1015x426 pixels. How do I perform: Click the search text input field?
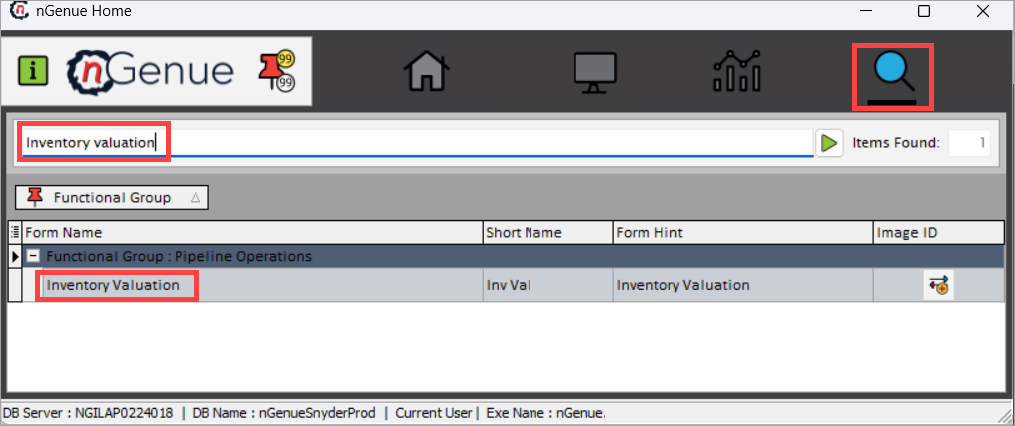(x=418, y=143)
